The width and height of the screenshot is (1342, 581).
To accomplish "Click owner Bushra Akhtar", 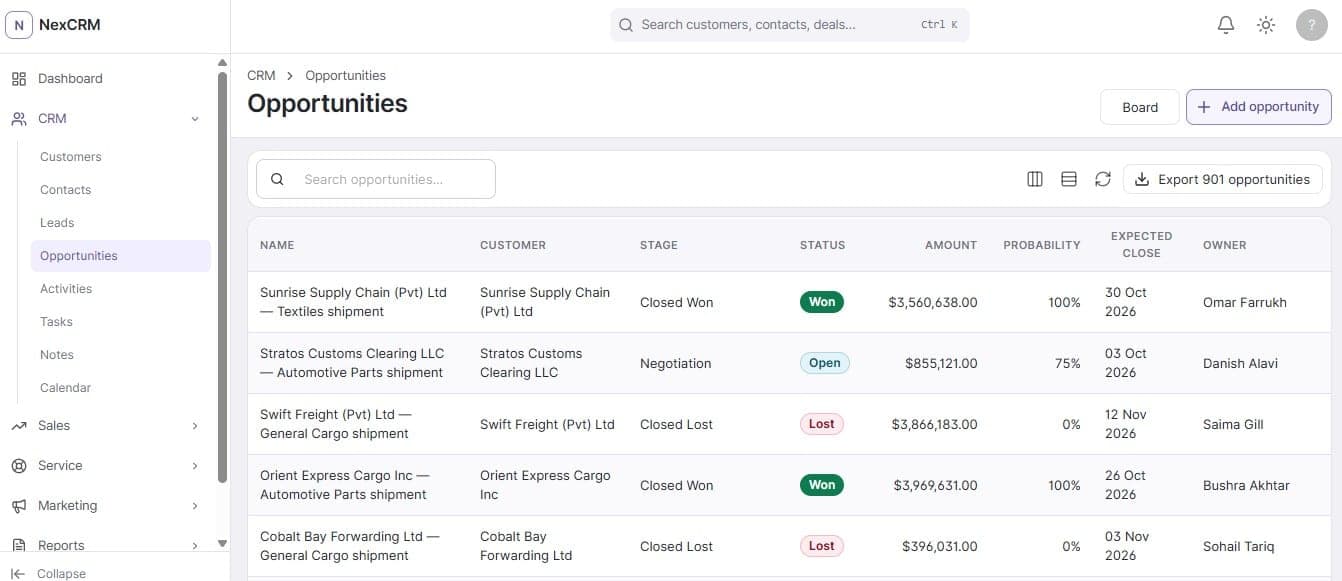I will [x=1246, y=485].
